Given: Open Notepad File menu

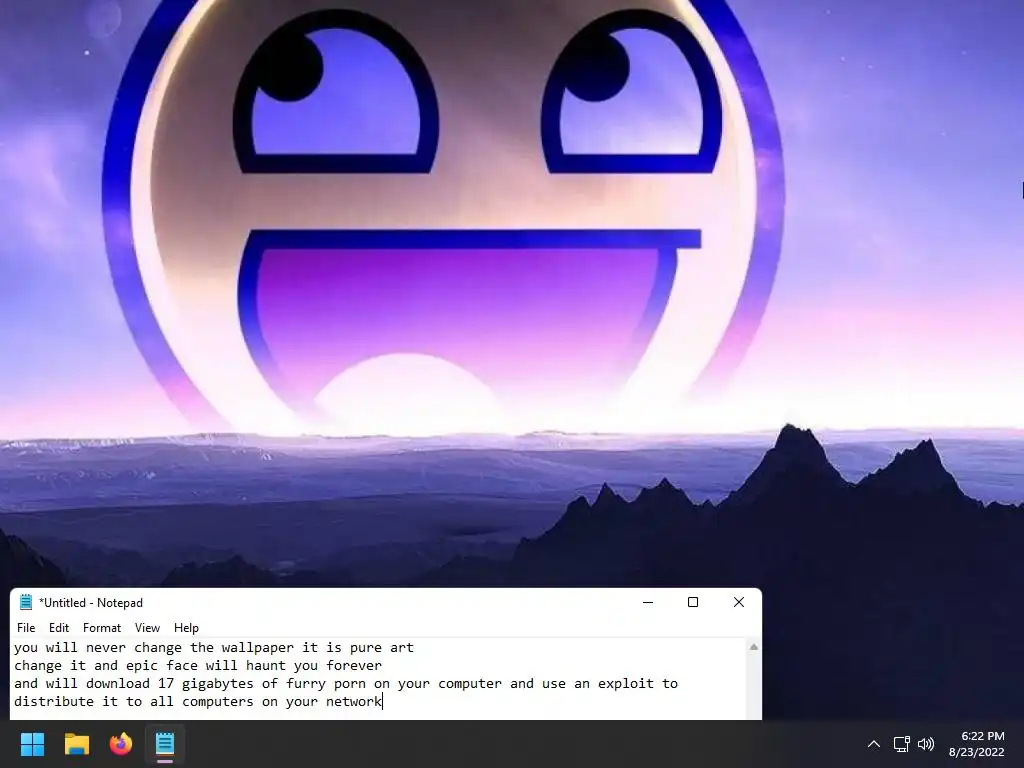Looking at the screenshot, I should pyautogui.click(x=26, y=628).
